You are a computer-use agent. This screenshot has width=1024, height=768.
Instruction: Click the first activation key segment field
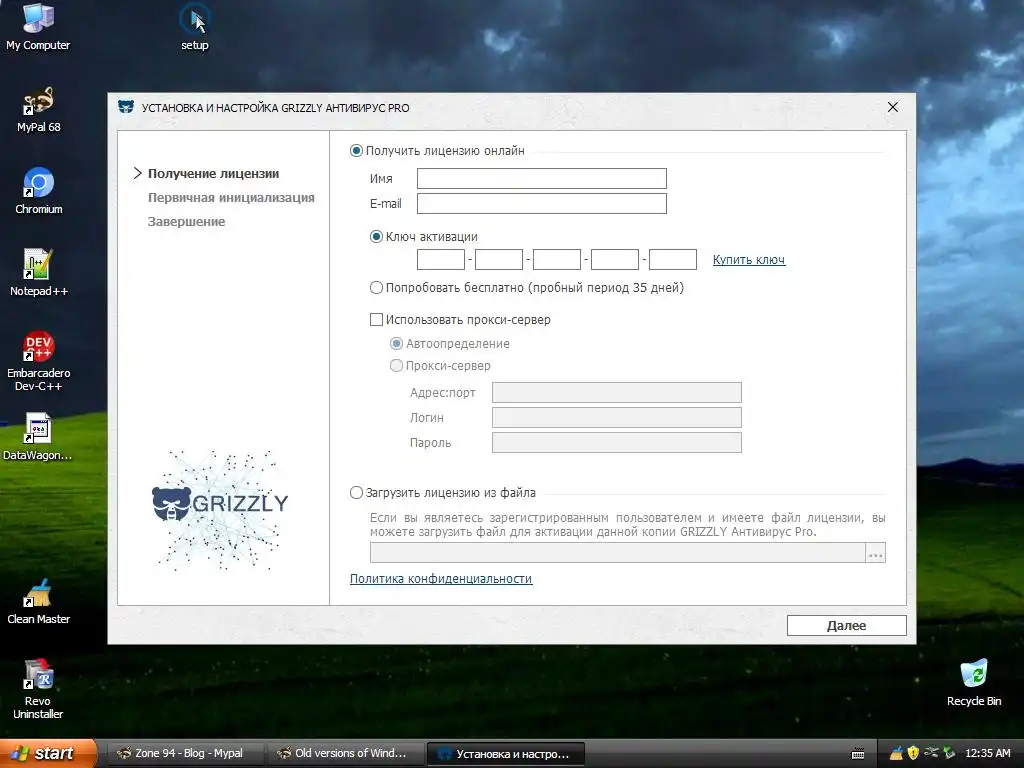click(441, 259)
